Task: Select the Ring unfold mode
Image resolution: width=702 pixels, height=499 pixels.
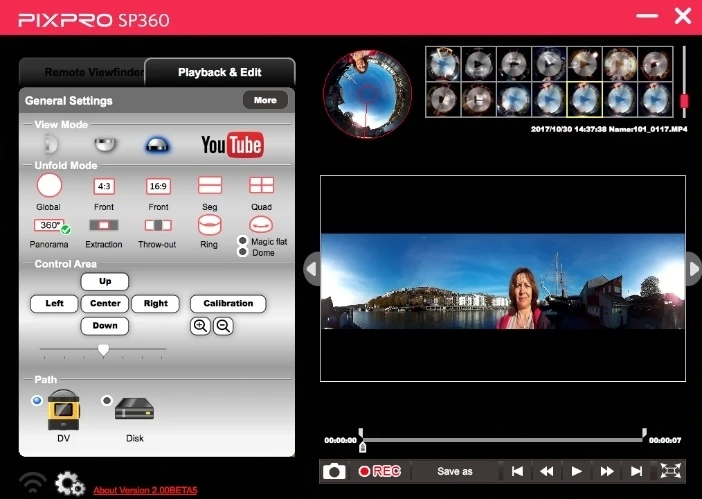Action: pyautogui.click(x=210, y=225)
